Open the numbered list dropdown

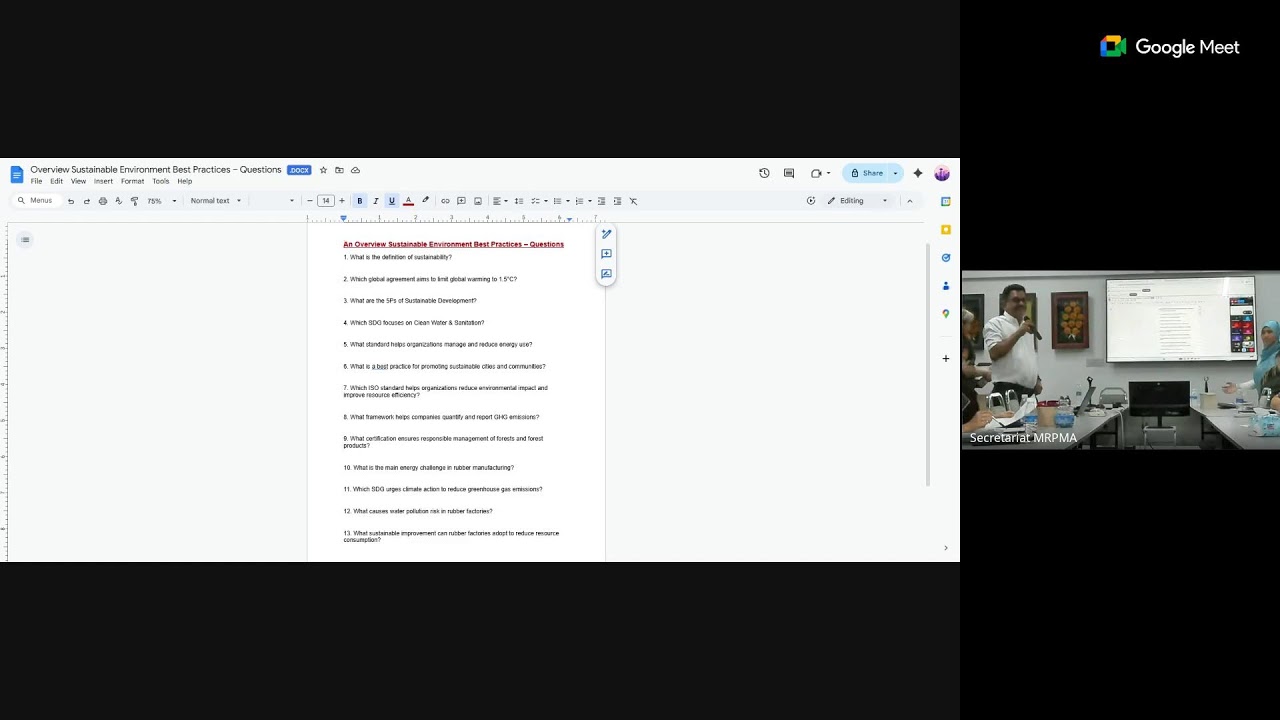coord(583,201)
